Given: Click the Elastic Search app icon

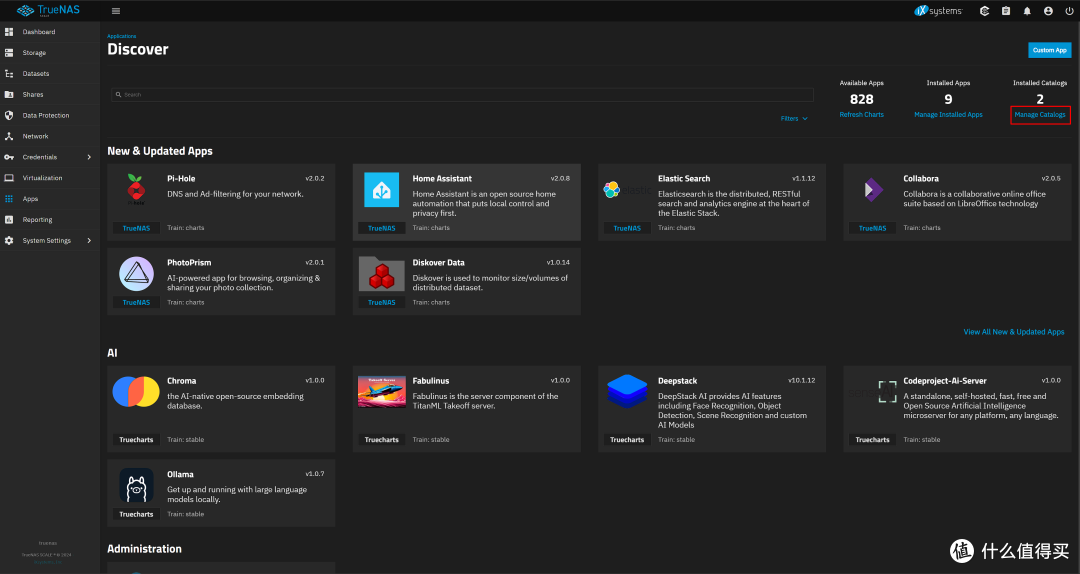Looking at the screenshot, I should point(627,189).
